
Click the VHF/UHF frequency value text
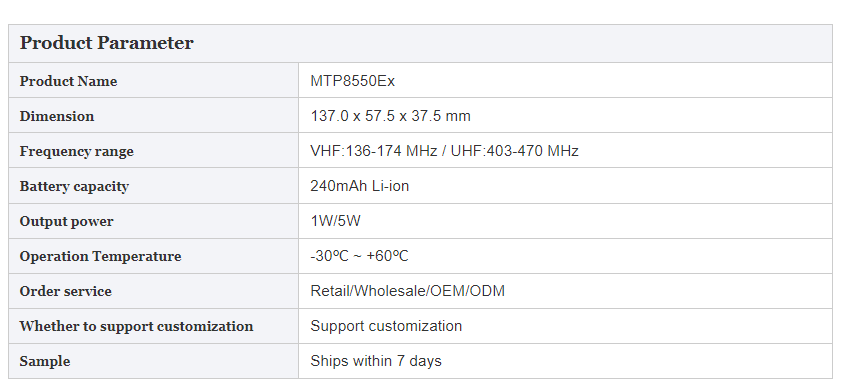click(x=444, y=151)
